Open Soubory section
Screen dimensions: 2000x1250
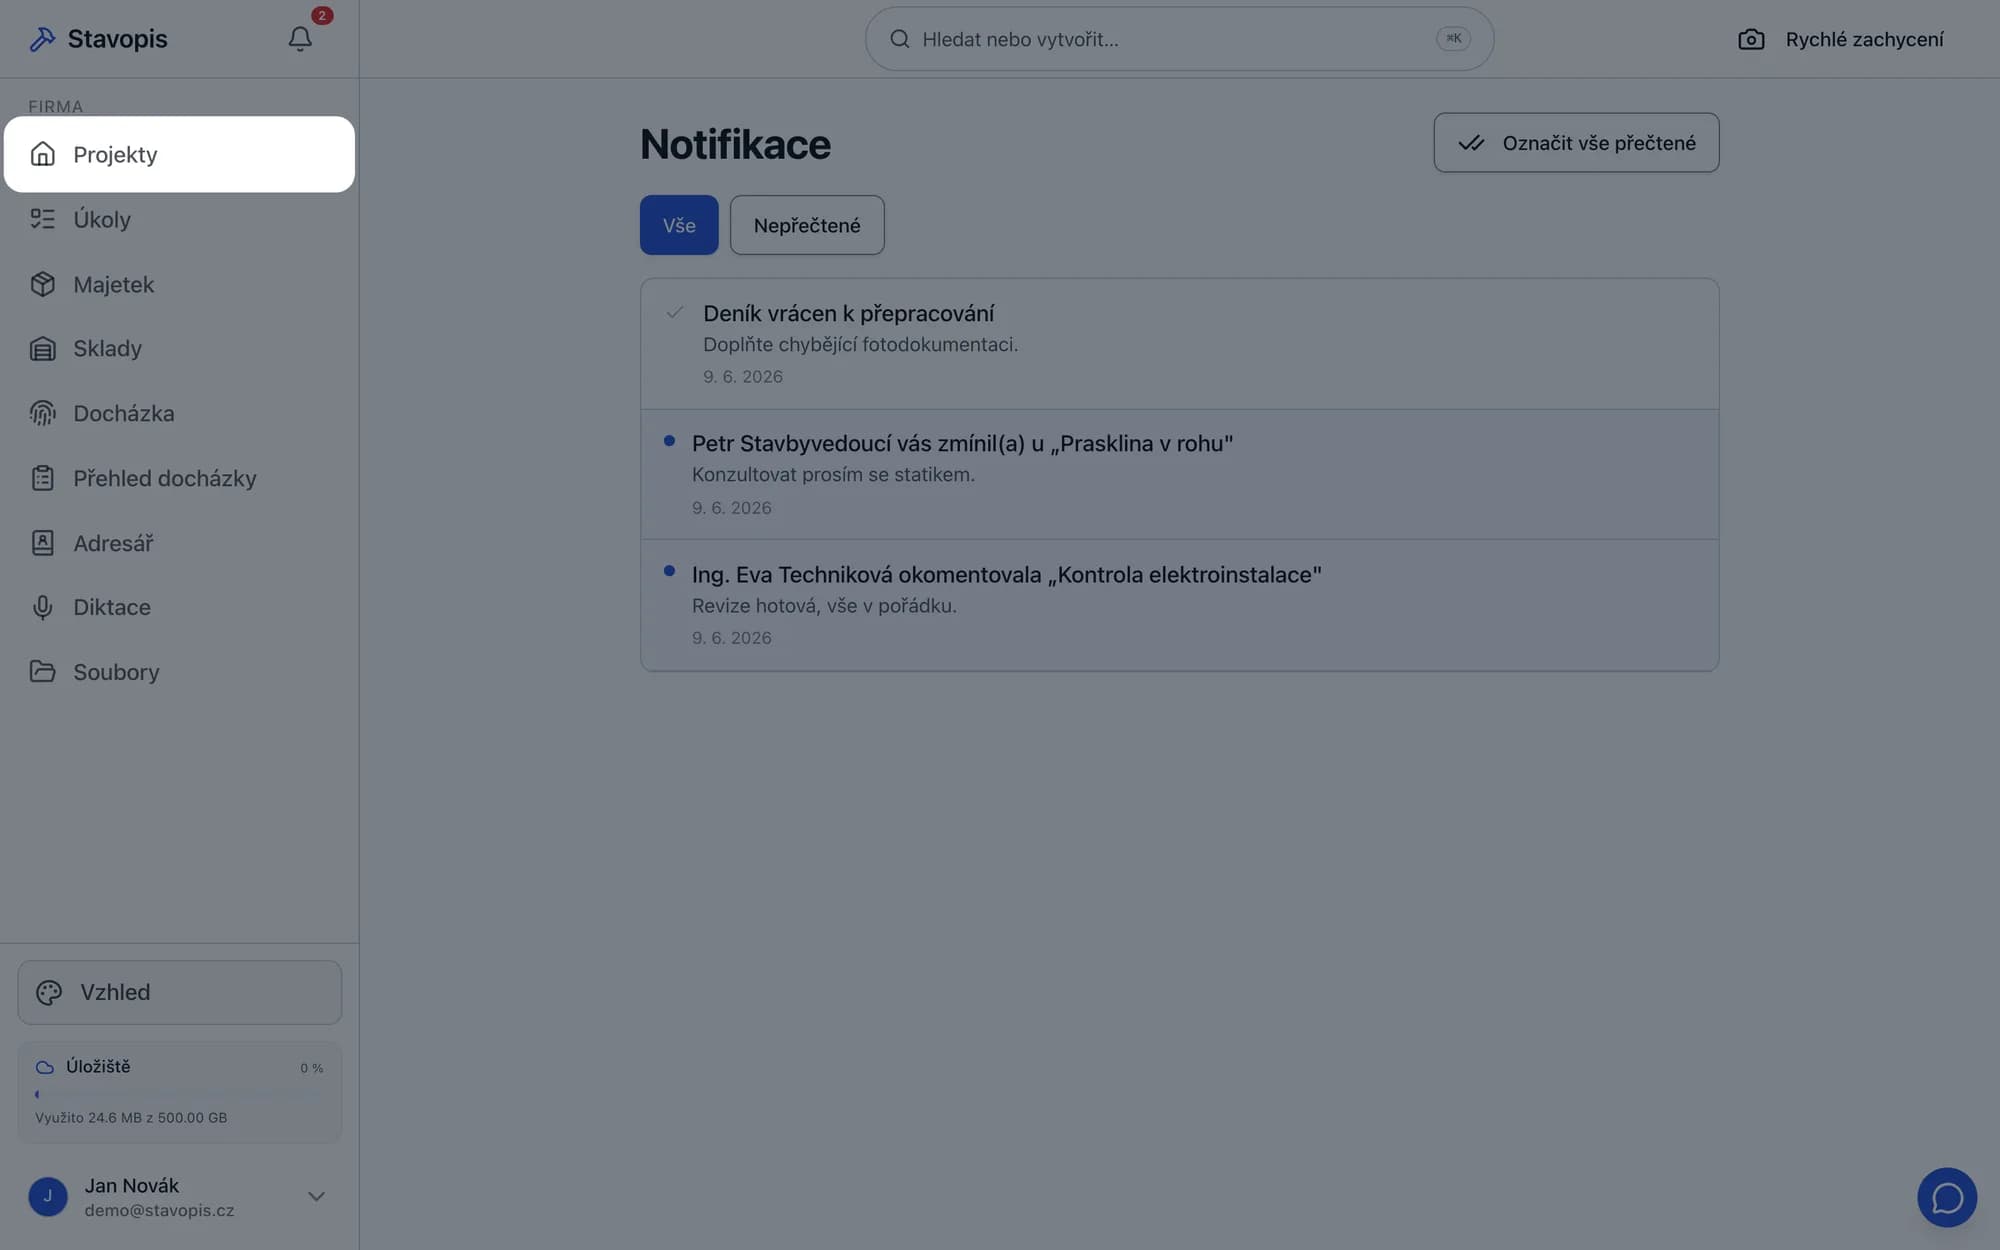click(180, 672)
